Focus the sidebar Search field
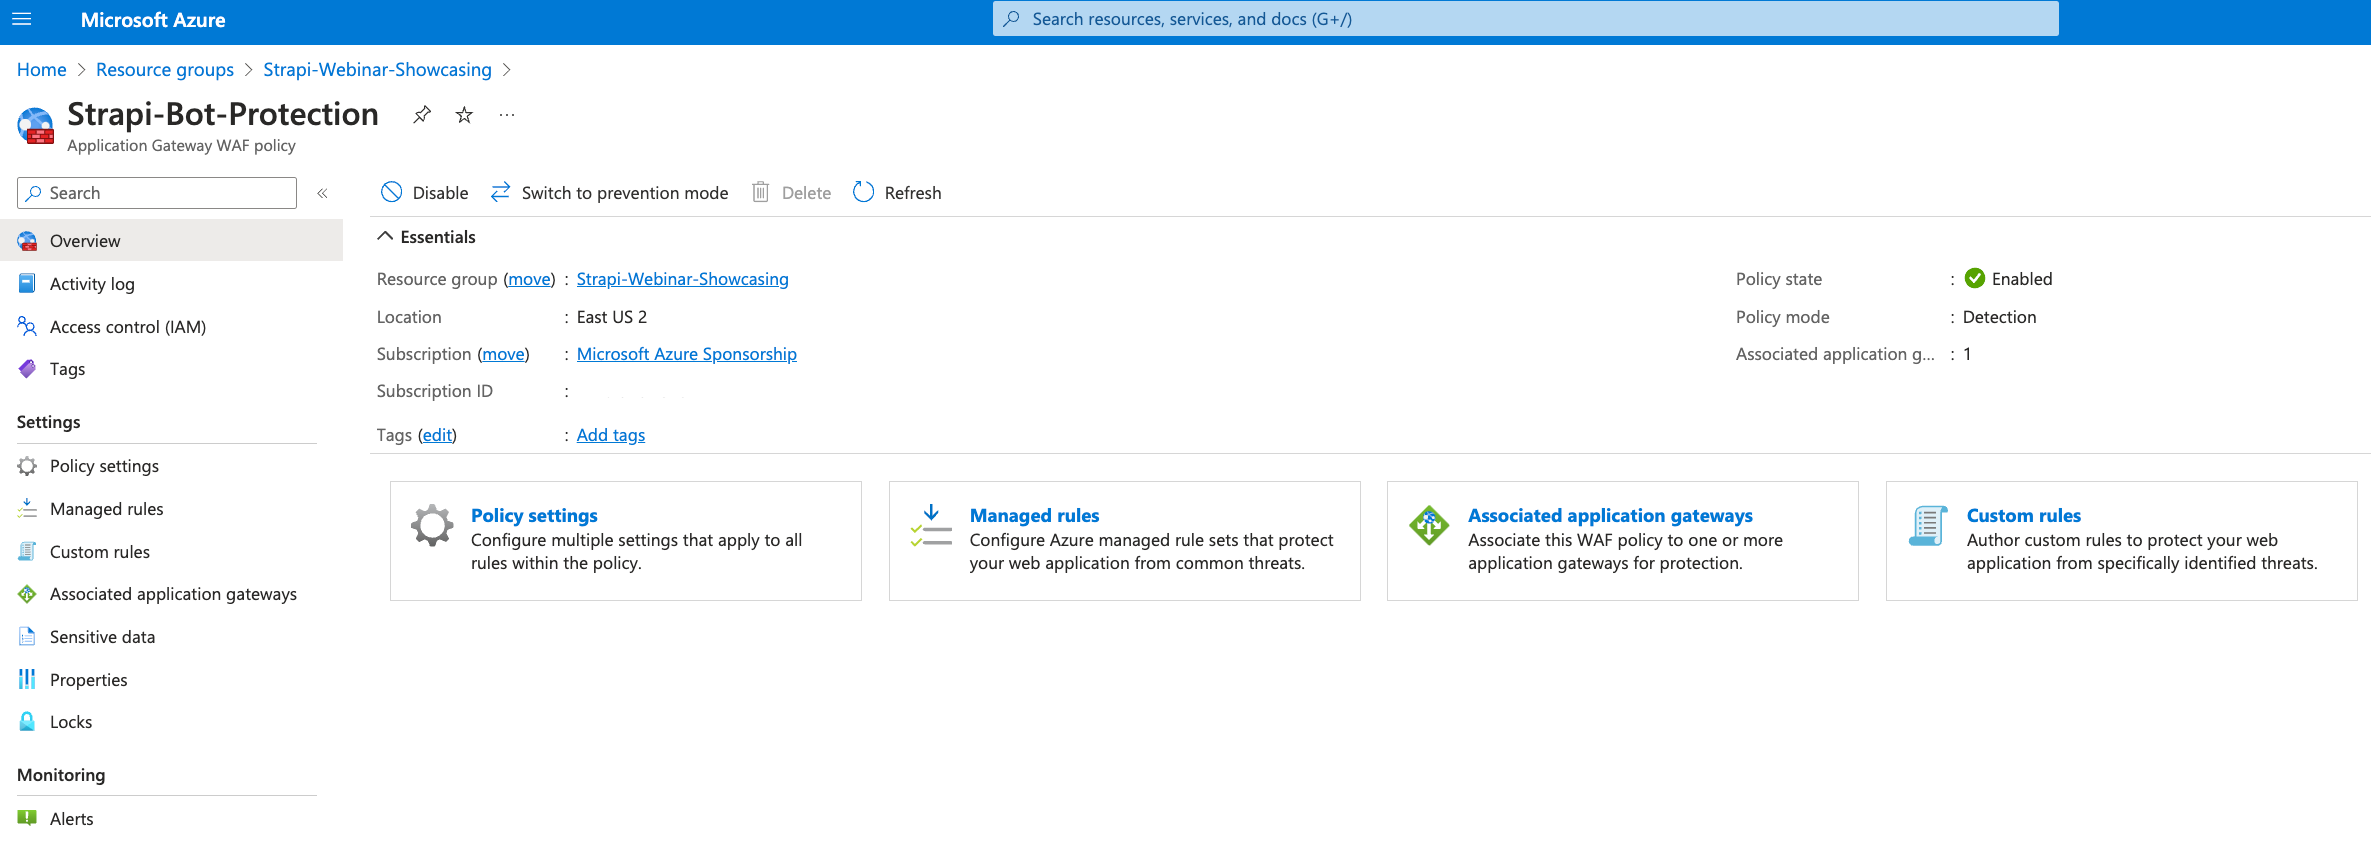Image resolution: width=2371 pixels, height=844 pixels. 157,193
